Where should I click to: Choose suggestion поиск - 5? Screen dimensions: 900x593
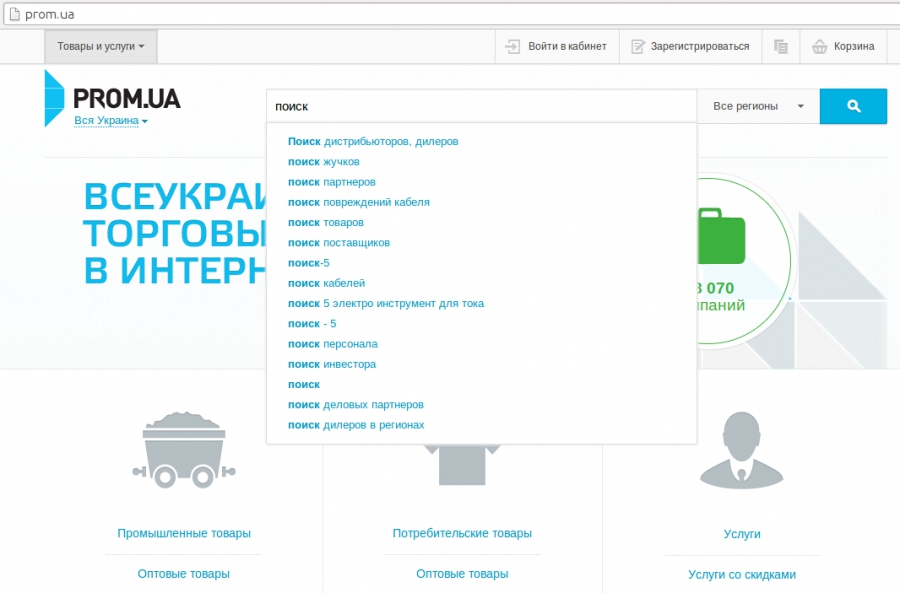[312, 324]
